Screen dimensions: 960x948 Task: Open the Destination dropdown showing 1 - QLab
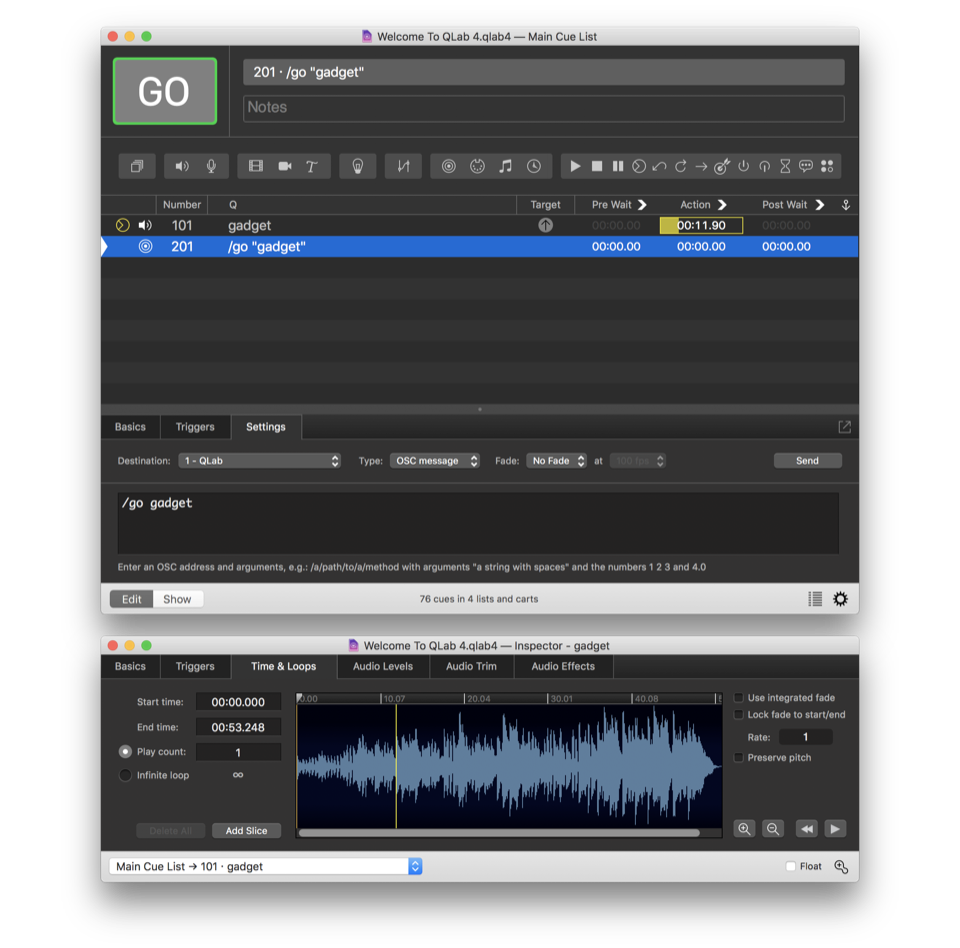260,461
